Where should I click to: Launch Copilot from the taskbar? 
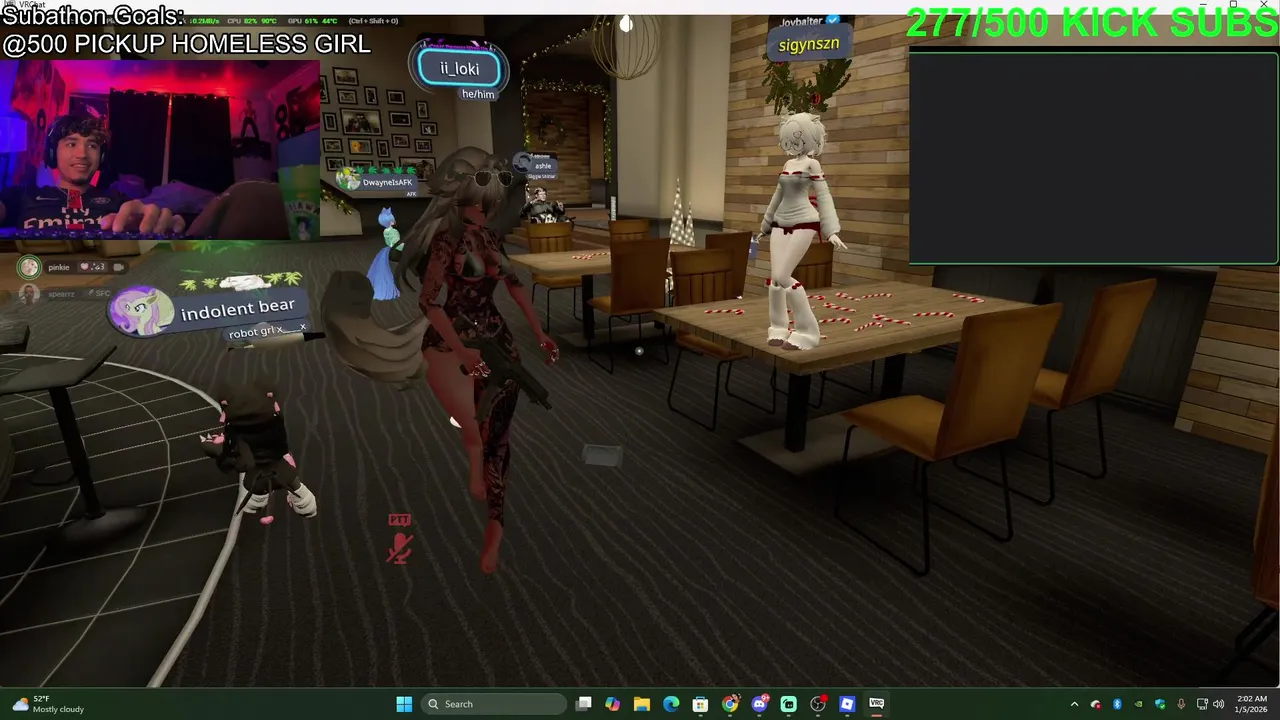click(x=613, y=704)
